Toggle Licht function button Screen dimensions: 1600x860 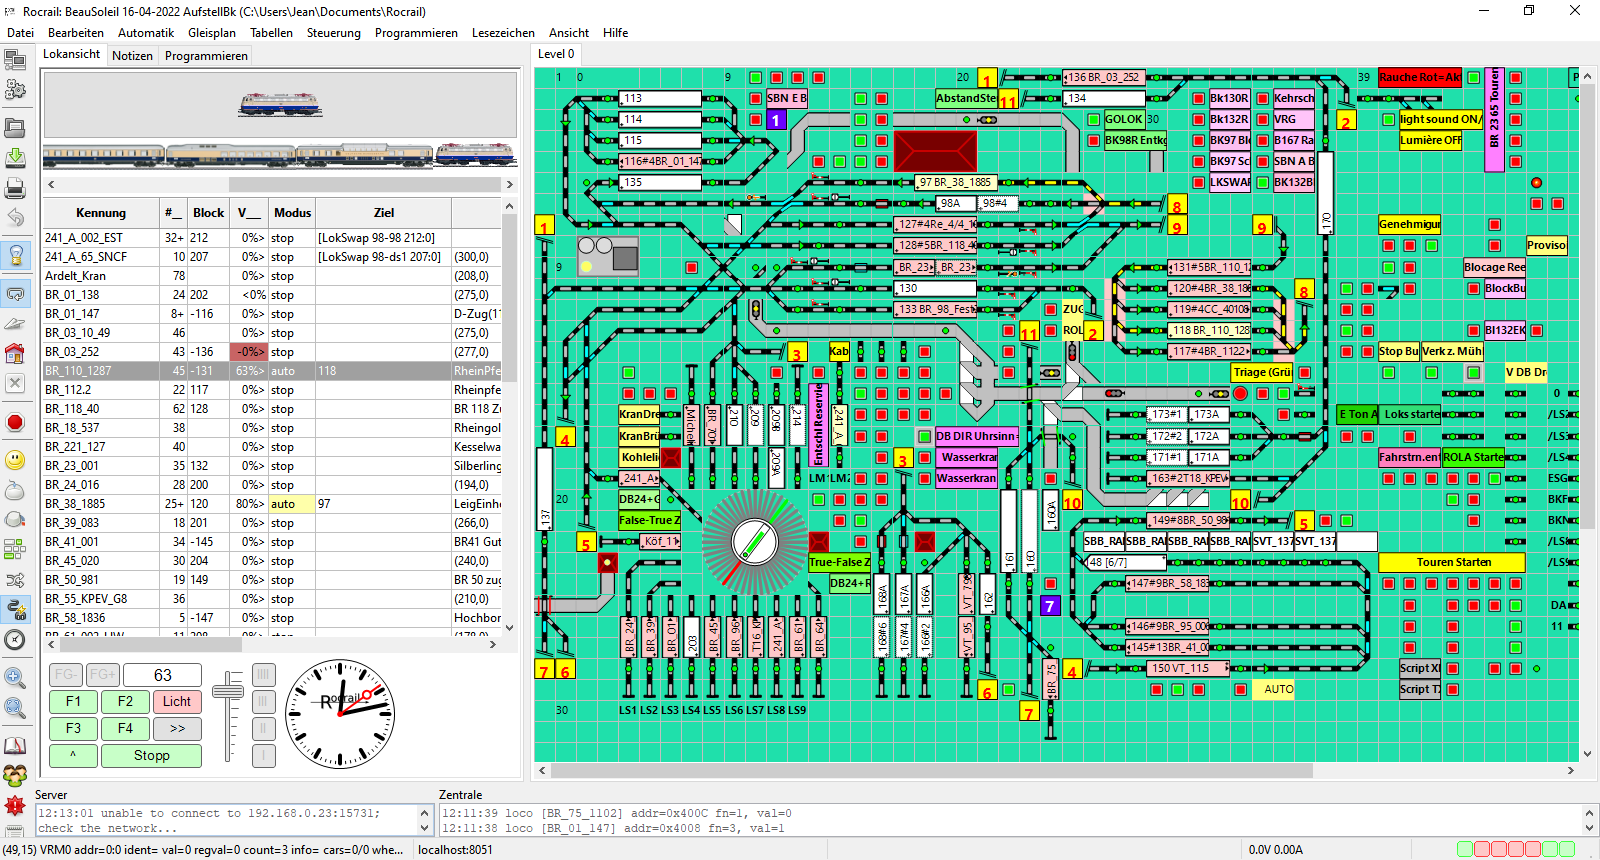coord(177,702)
